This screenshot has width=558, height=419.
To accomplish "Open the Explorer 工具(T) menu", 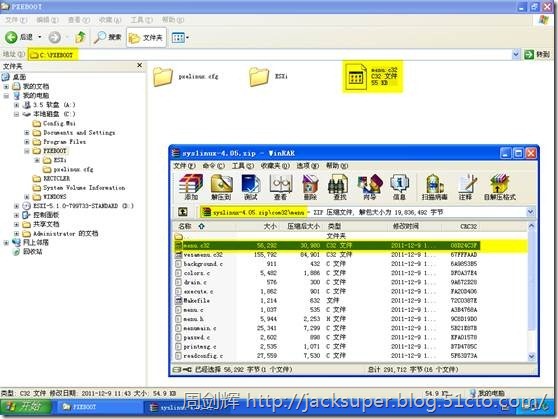I will coord(141,20).
